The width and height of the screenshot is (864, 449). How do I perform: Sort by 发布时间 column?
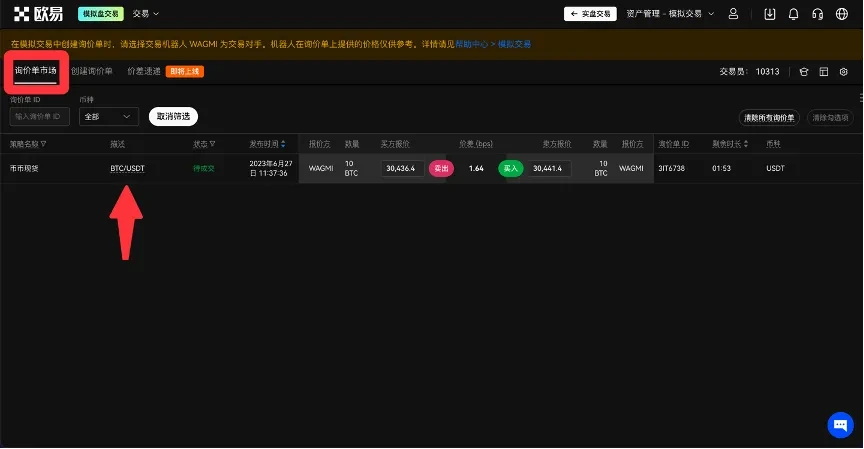283,144
